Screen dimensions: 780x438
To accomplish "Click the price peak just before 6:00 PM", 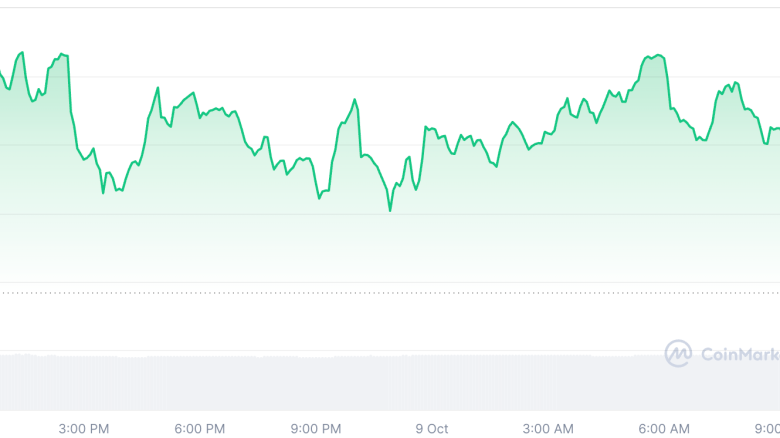I will click(158, 88).
